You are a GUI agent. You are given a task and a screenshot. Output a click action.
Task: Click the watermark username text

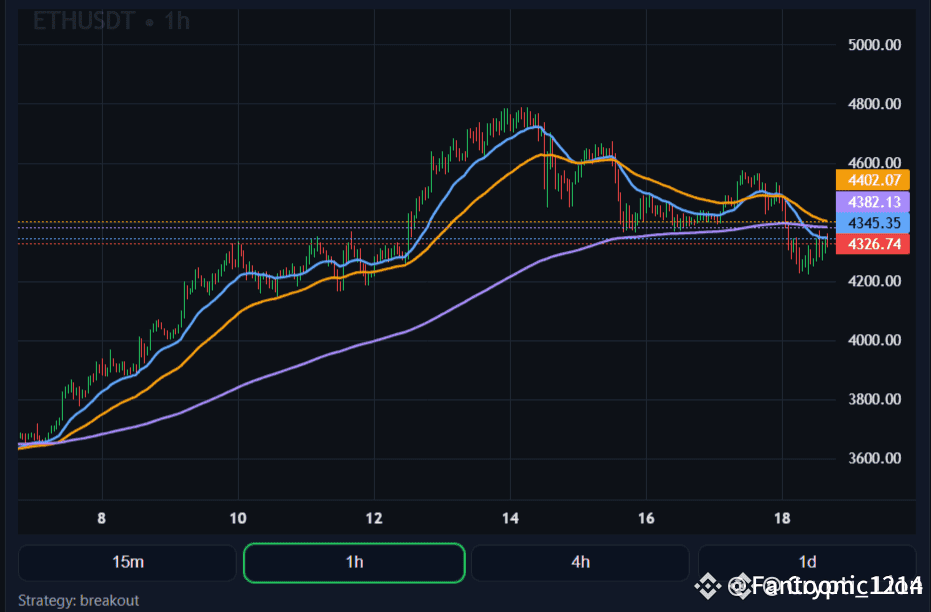click(825, 586)
